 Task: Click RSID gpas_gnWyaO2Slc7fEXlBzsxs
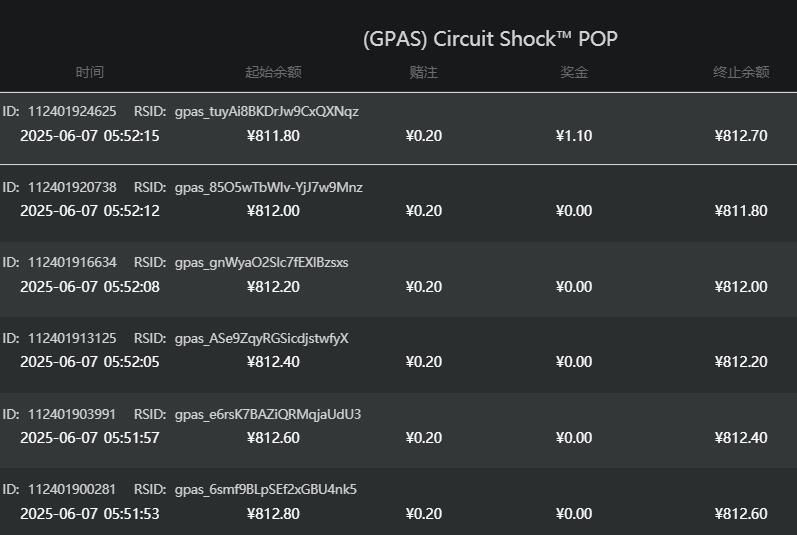(261, 263)
